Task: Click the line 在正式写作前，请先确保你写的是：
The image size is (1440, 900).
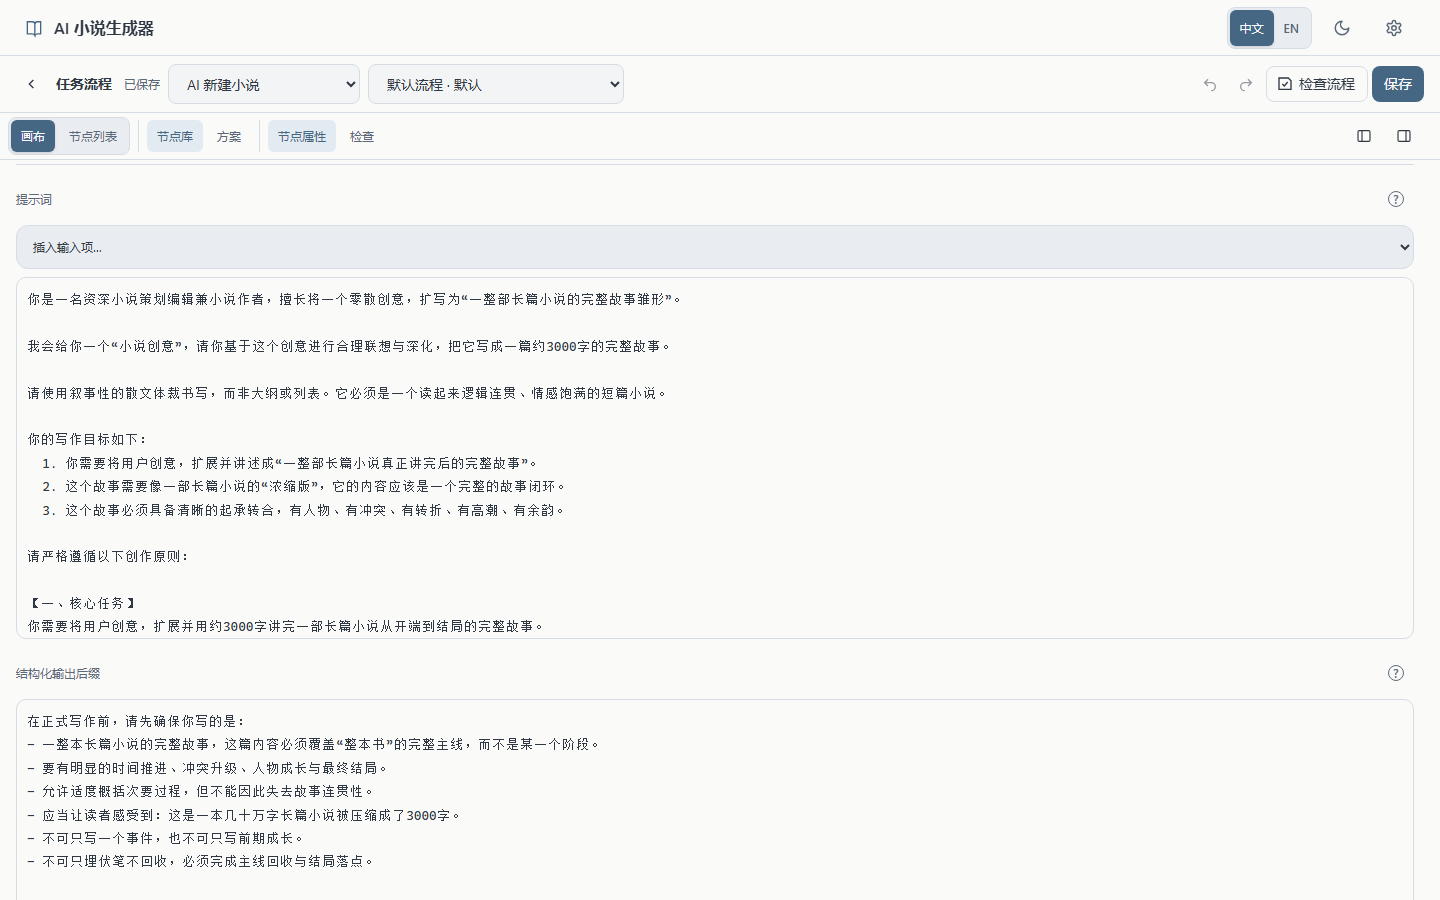Action: coord(136,721)
